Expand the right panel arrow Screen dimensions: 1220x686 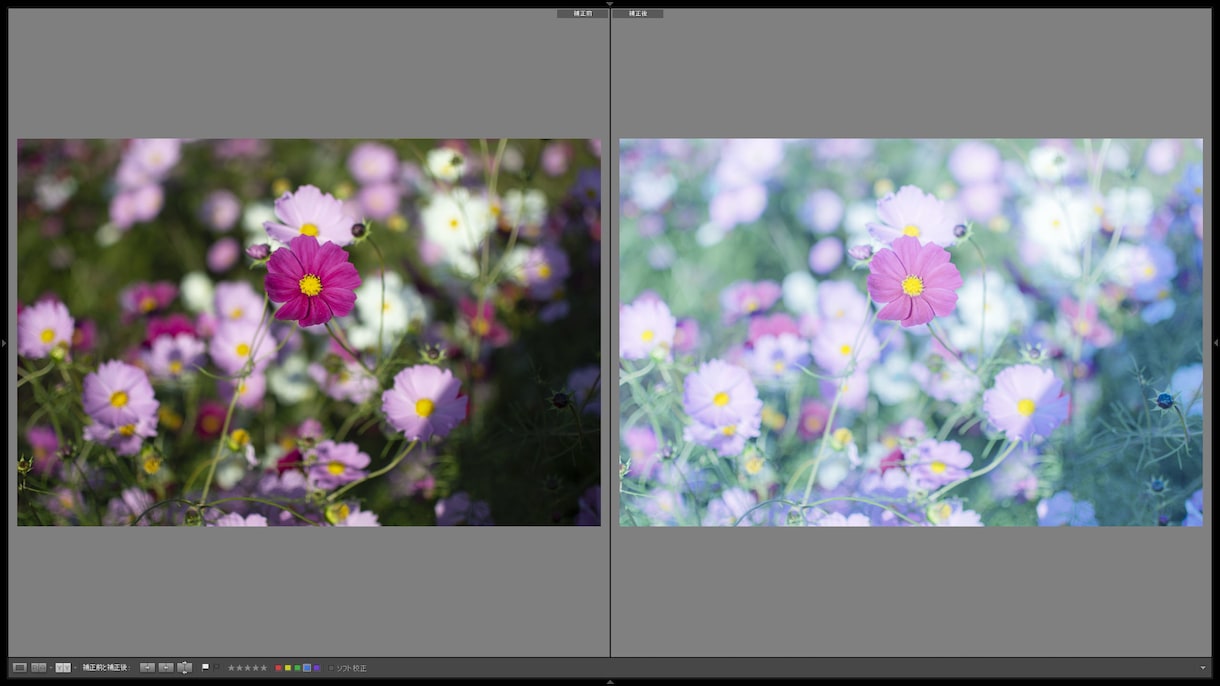coord(1216,343)
